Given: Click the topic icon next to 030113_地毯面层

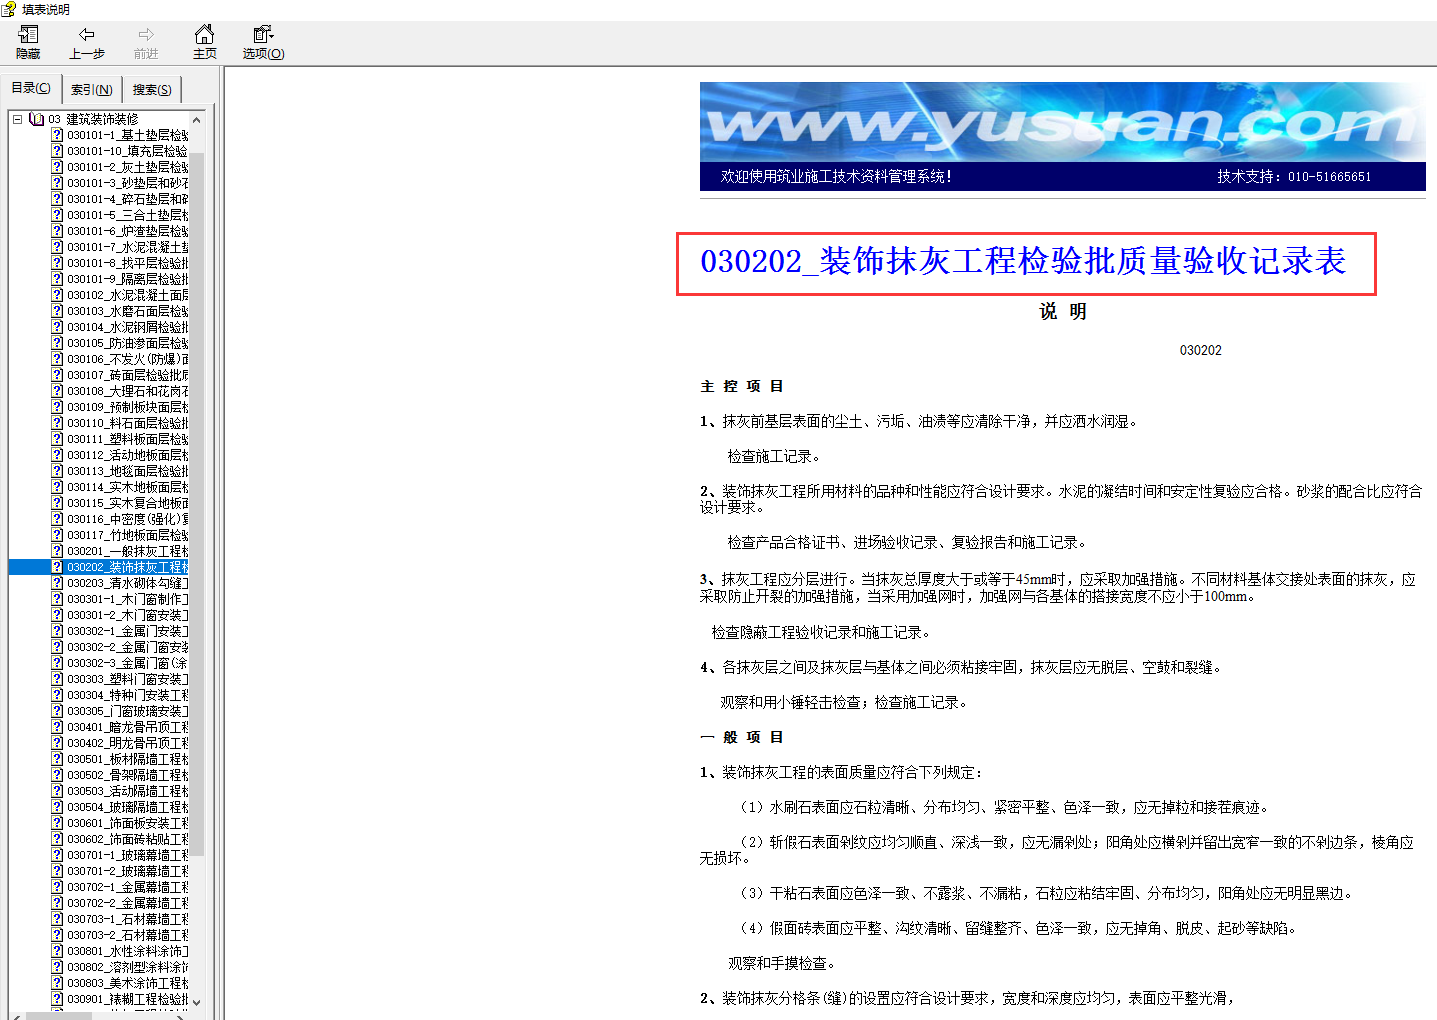Looking at the screenshot, I should pyautogui.click(x=57, y=471).
